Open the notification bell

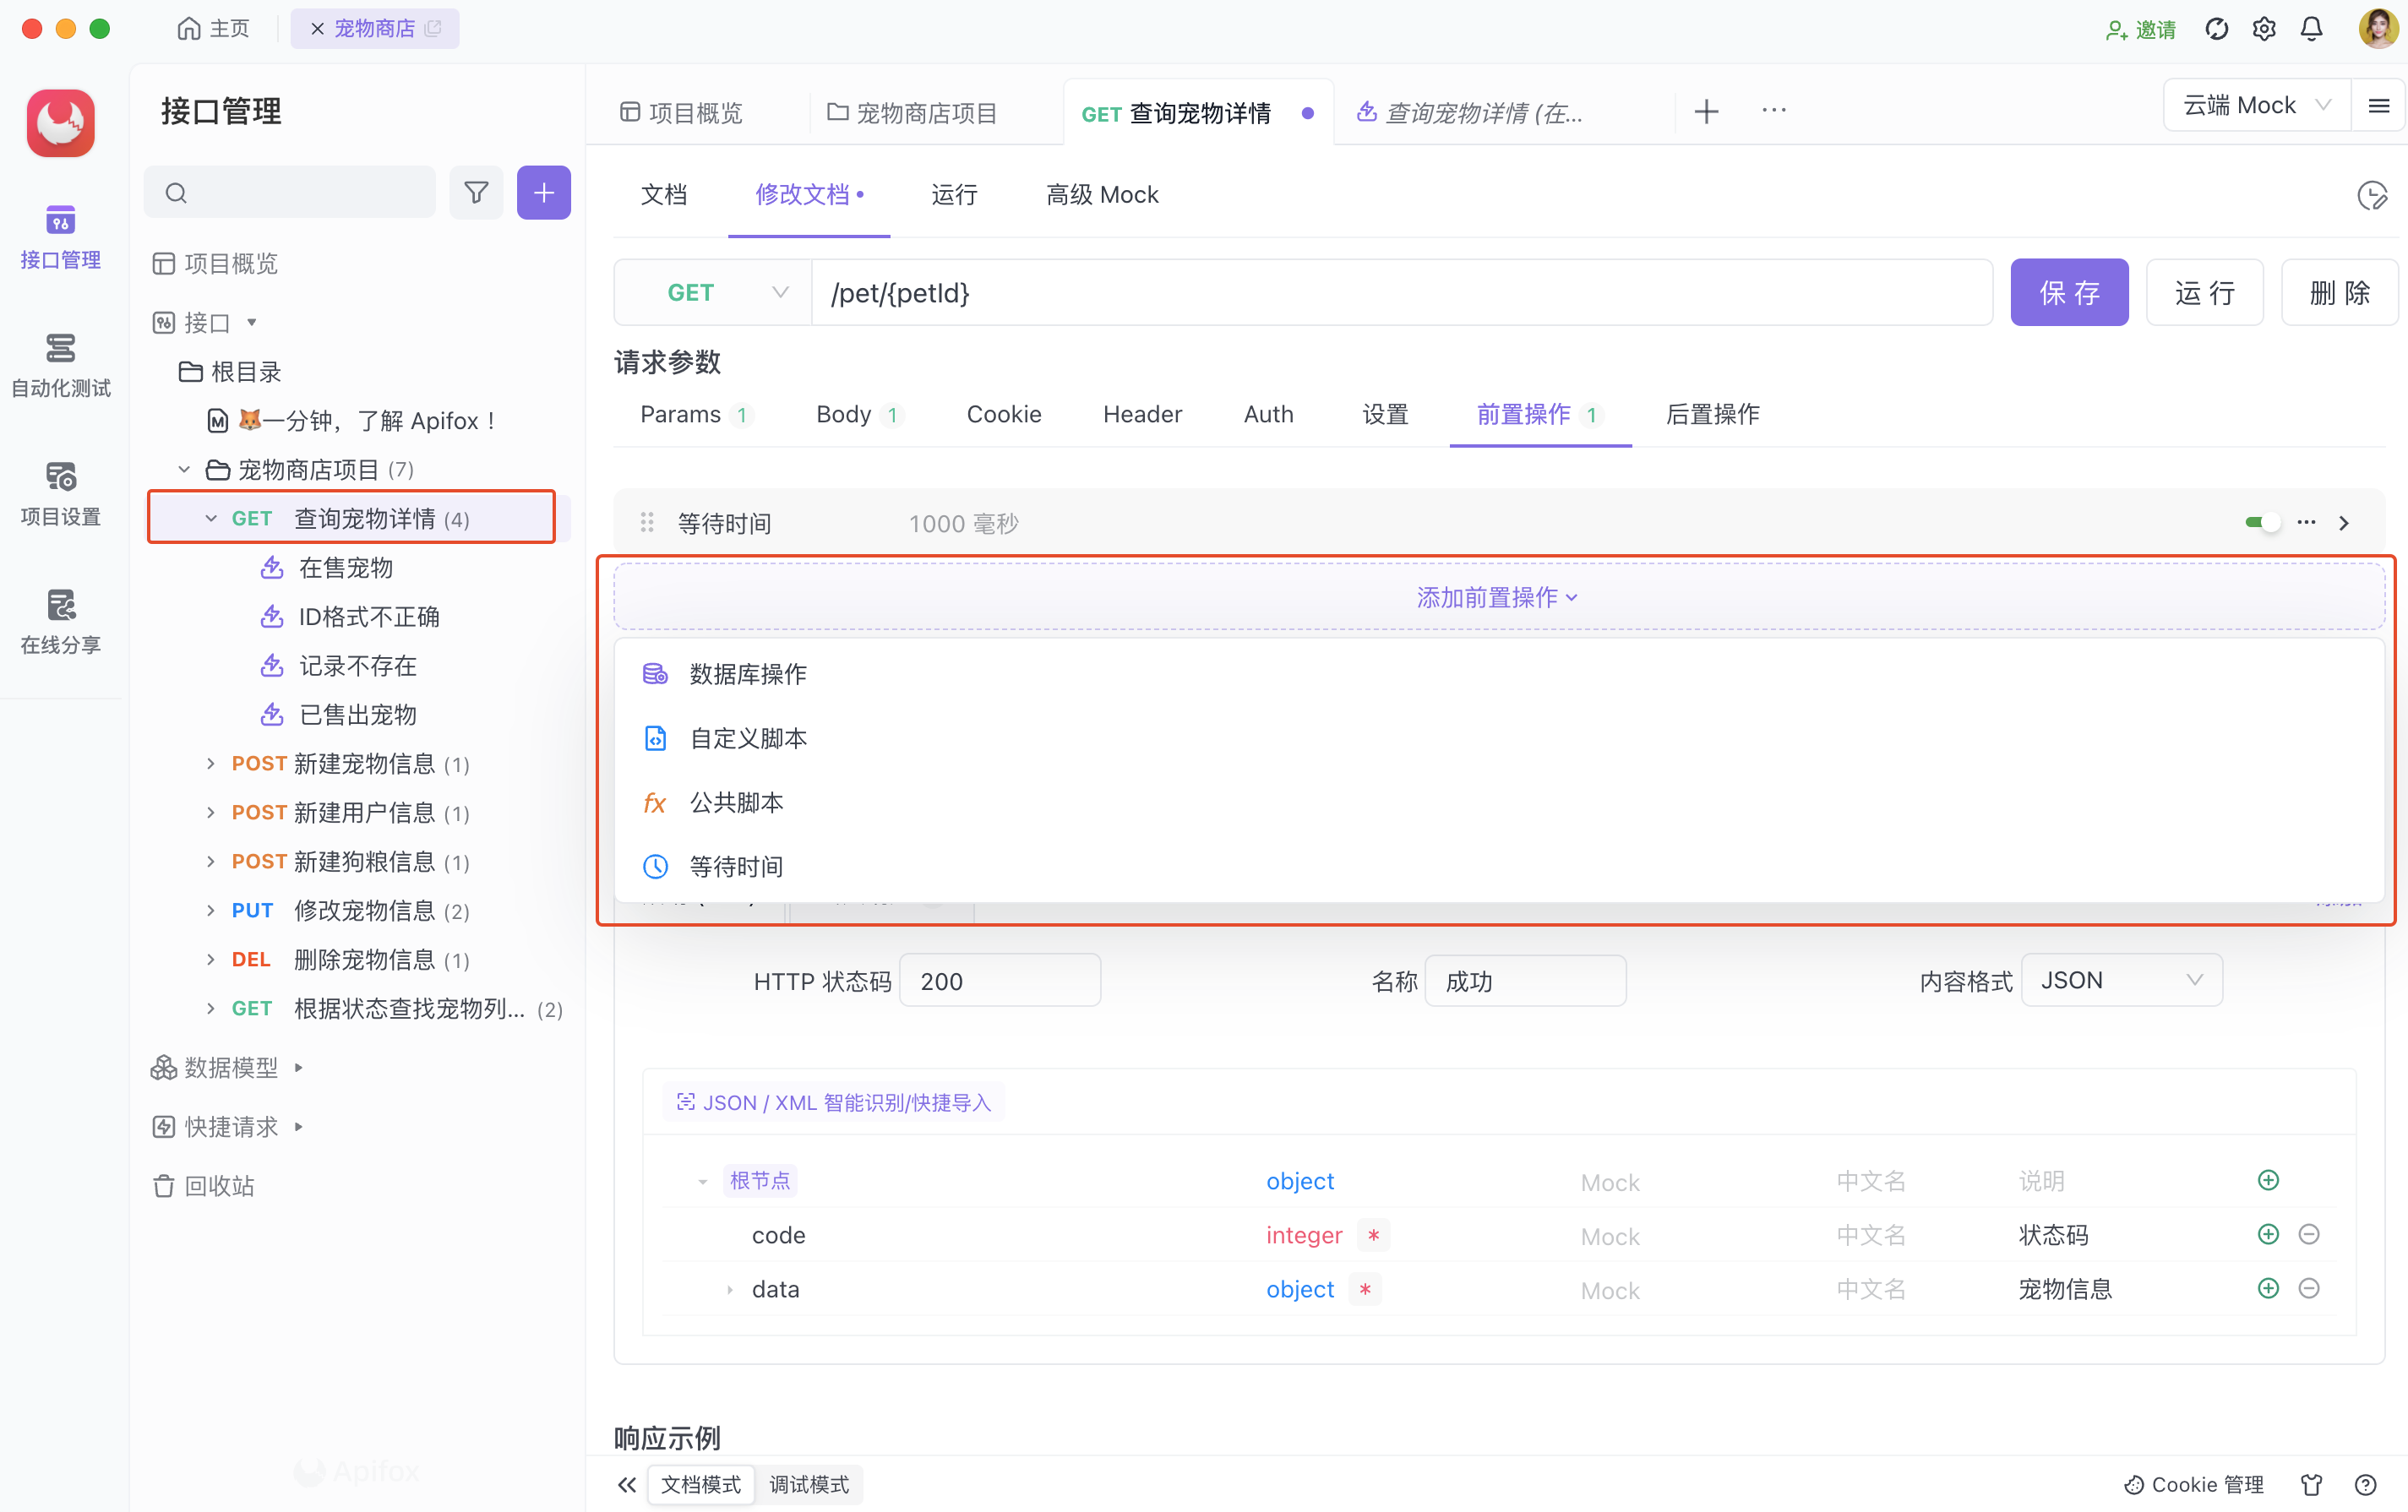coord(2311,29)
